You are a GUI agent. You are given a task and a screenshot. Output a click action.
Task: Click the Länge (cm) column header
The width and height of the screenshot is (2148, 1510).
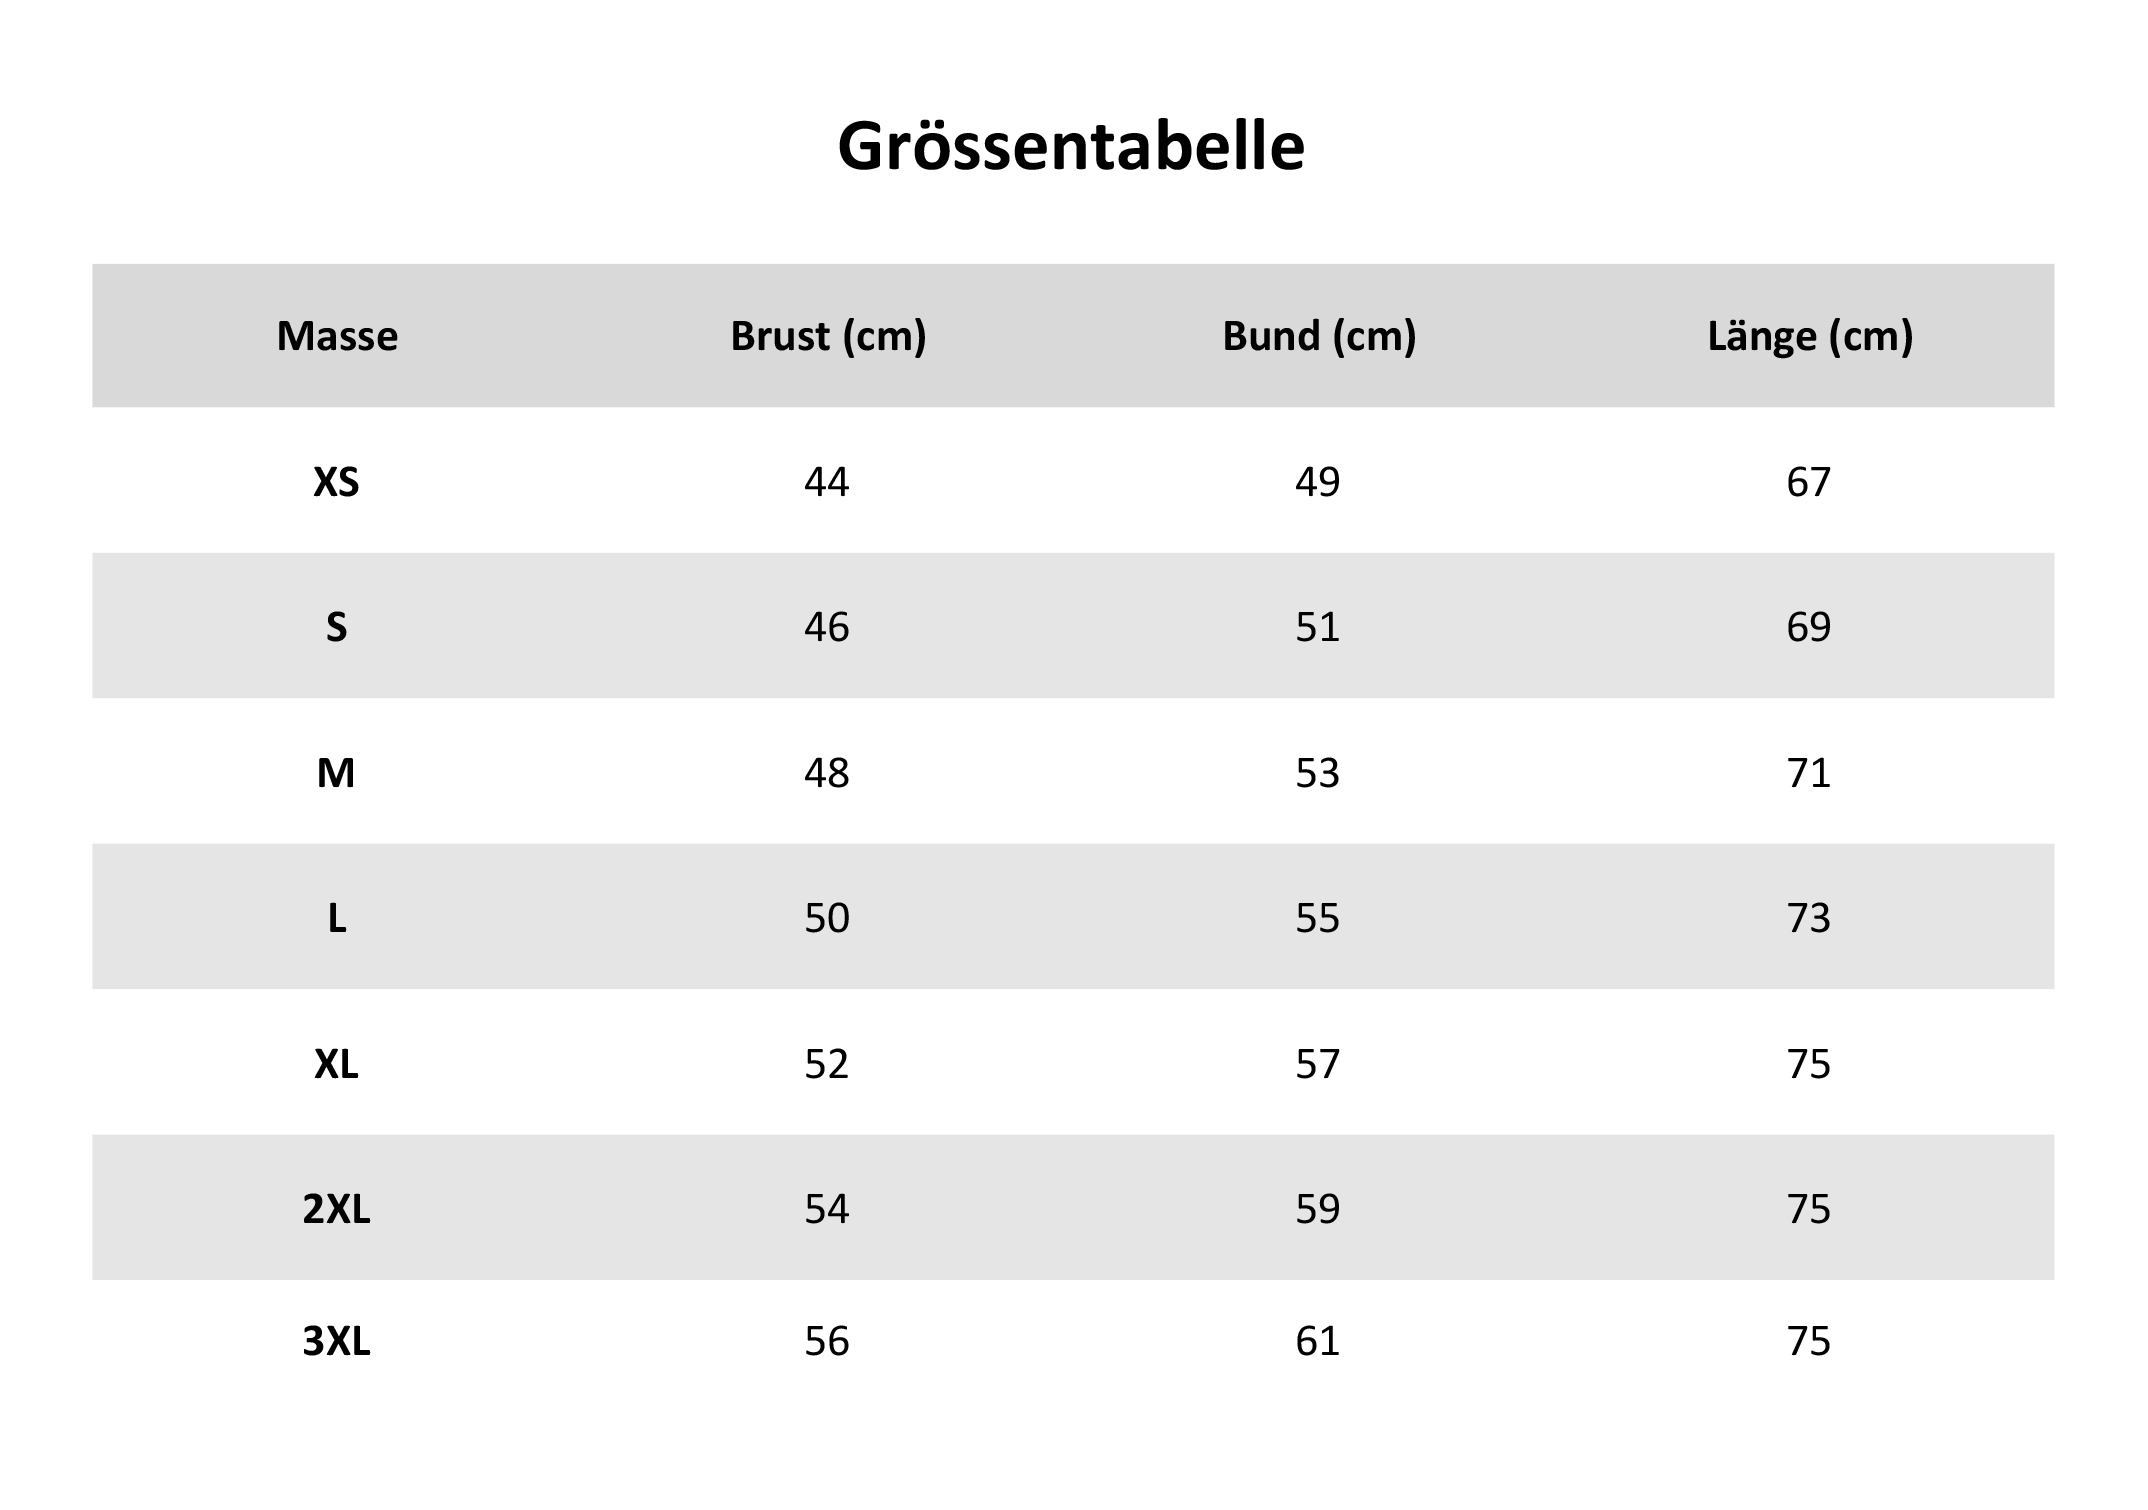(x=1810, y=336)
